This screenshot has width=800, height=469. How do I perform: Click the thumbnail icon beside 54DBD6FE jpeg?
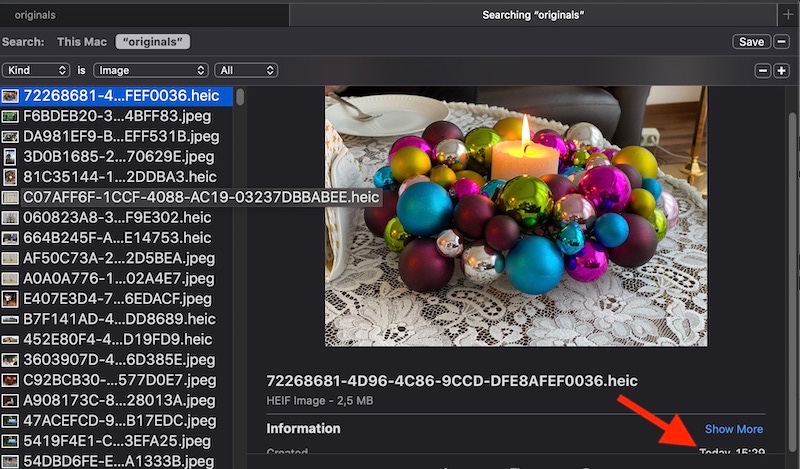(x=10, y=461)
